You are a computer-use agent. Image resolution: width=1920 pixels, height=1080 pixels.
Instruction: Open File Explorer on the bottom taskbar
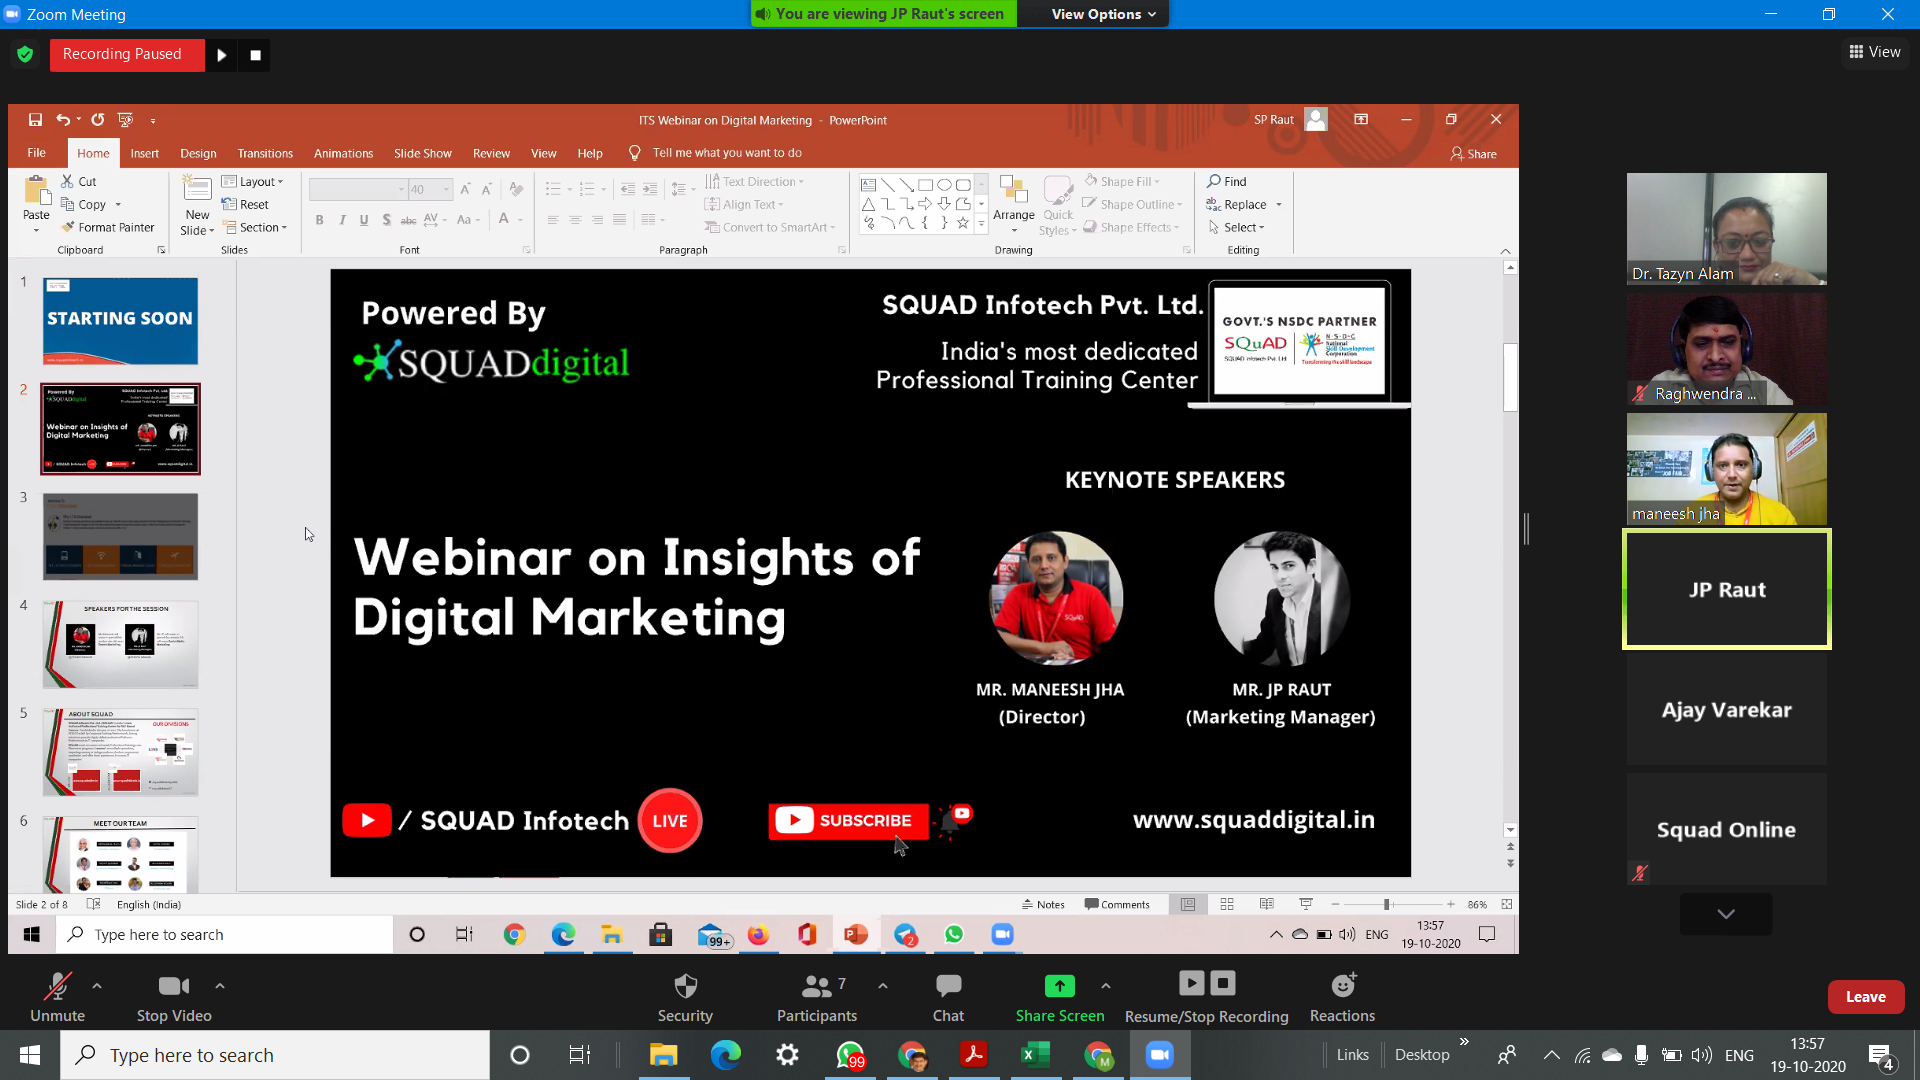(x=663, y=1055)
